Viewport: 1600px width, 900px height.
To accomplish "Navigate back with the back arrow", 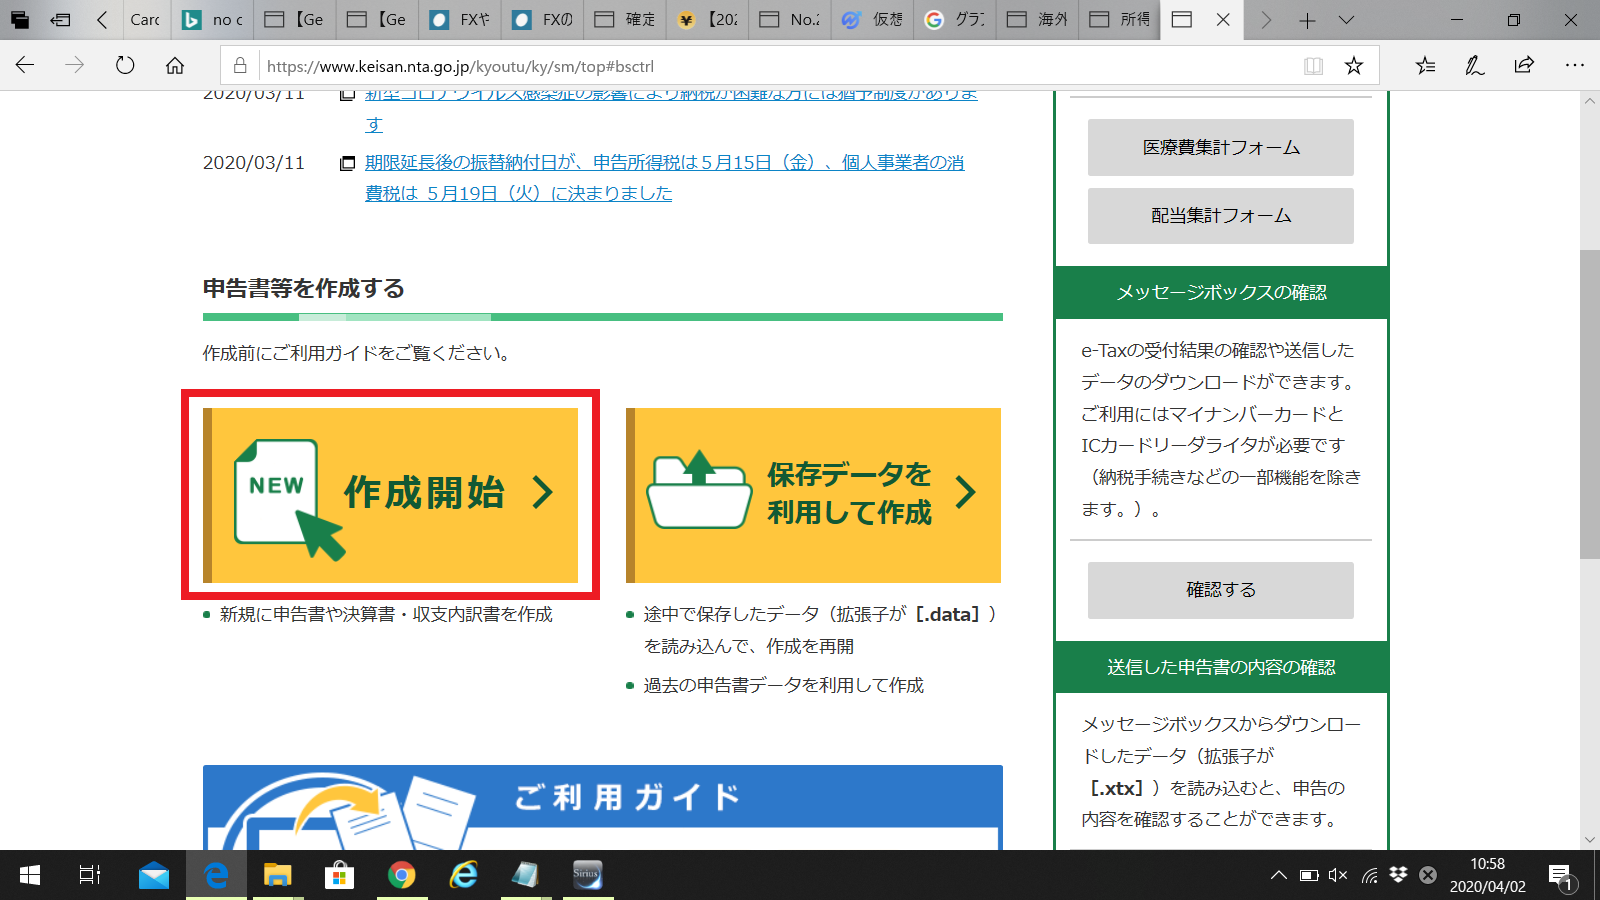I will tap(24, 65).
